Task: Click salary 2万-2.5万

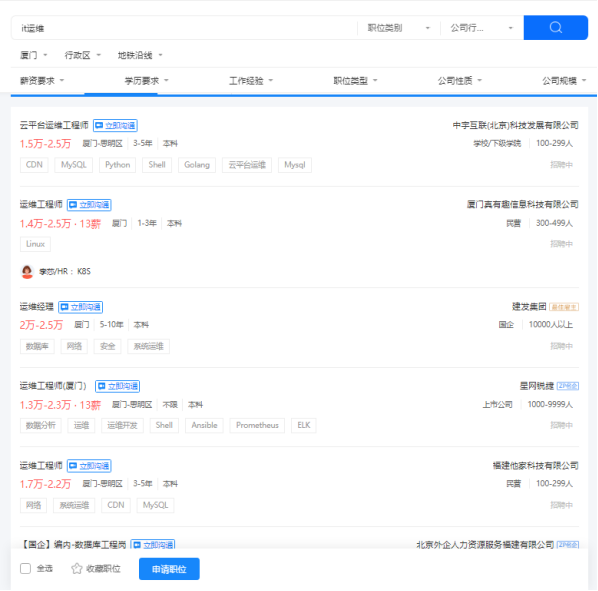Action: (41, 325)
